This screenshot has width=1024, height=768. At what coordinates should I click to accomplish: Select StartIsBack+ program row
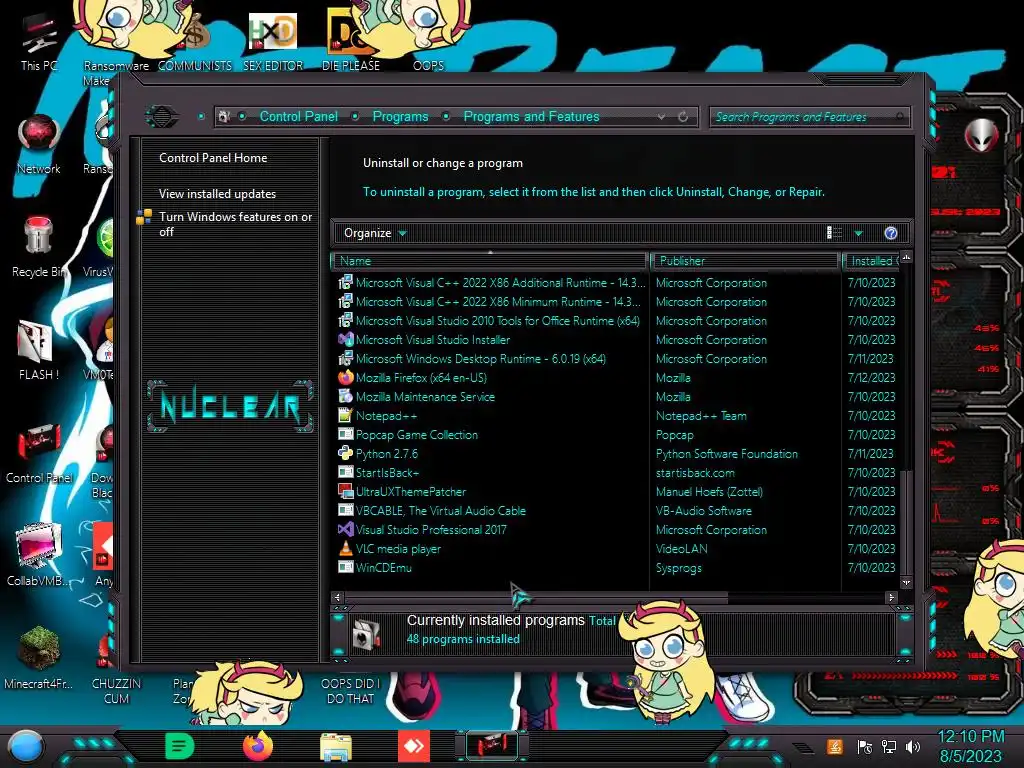tap(617, 472)
